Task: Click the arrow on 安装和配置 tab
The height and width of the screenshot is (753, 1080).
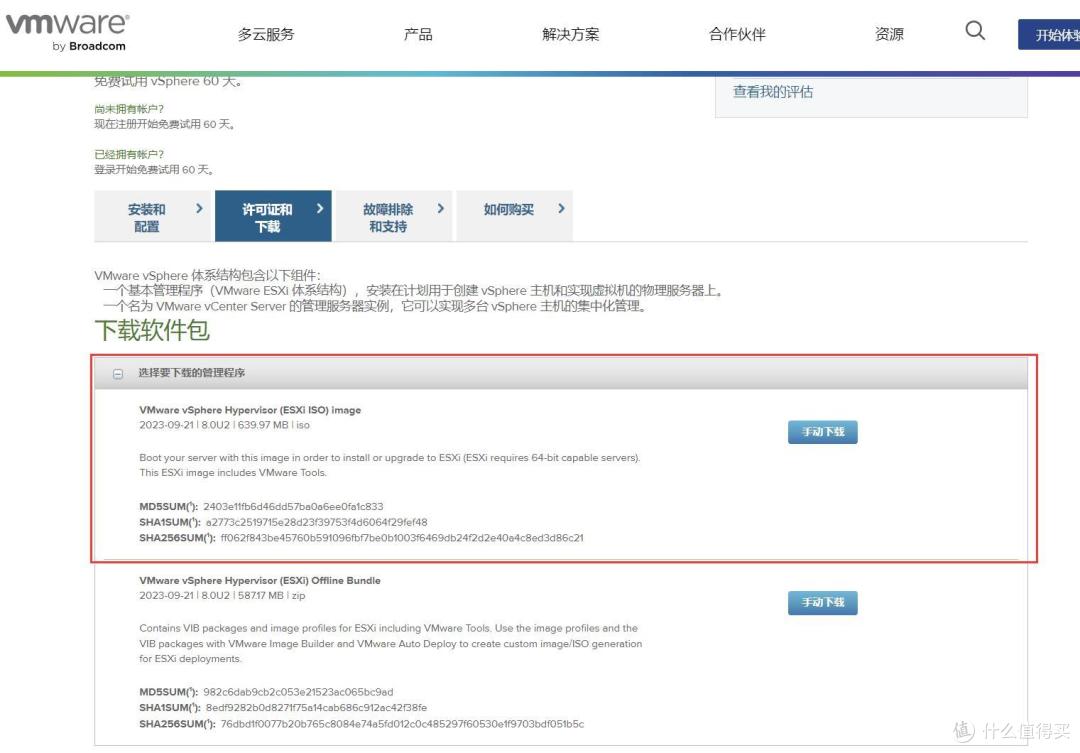Action: click(199, 208)
